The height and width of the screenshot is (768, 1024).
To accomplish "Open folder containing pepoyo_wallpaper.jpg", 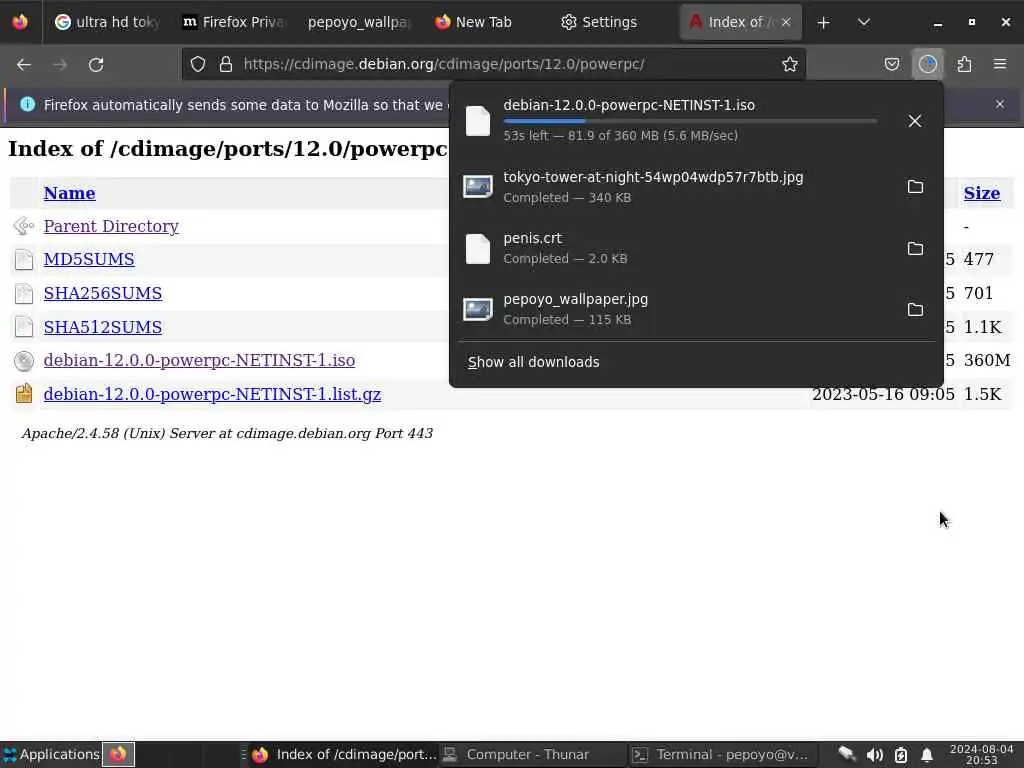I will coord(915,310).
